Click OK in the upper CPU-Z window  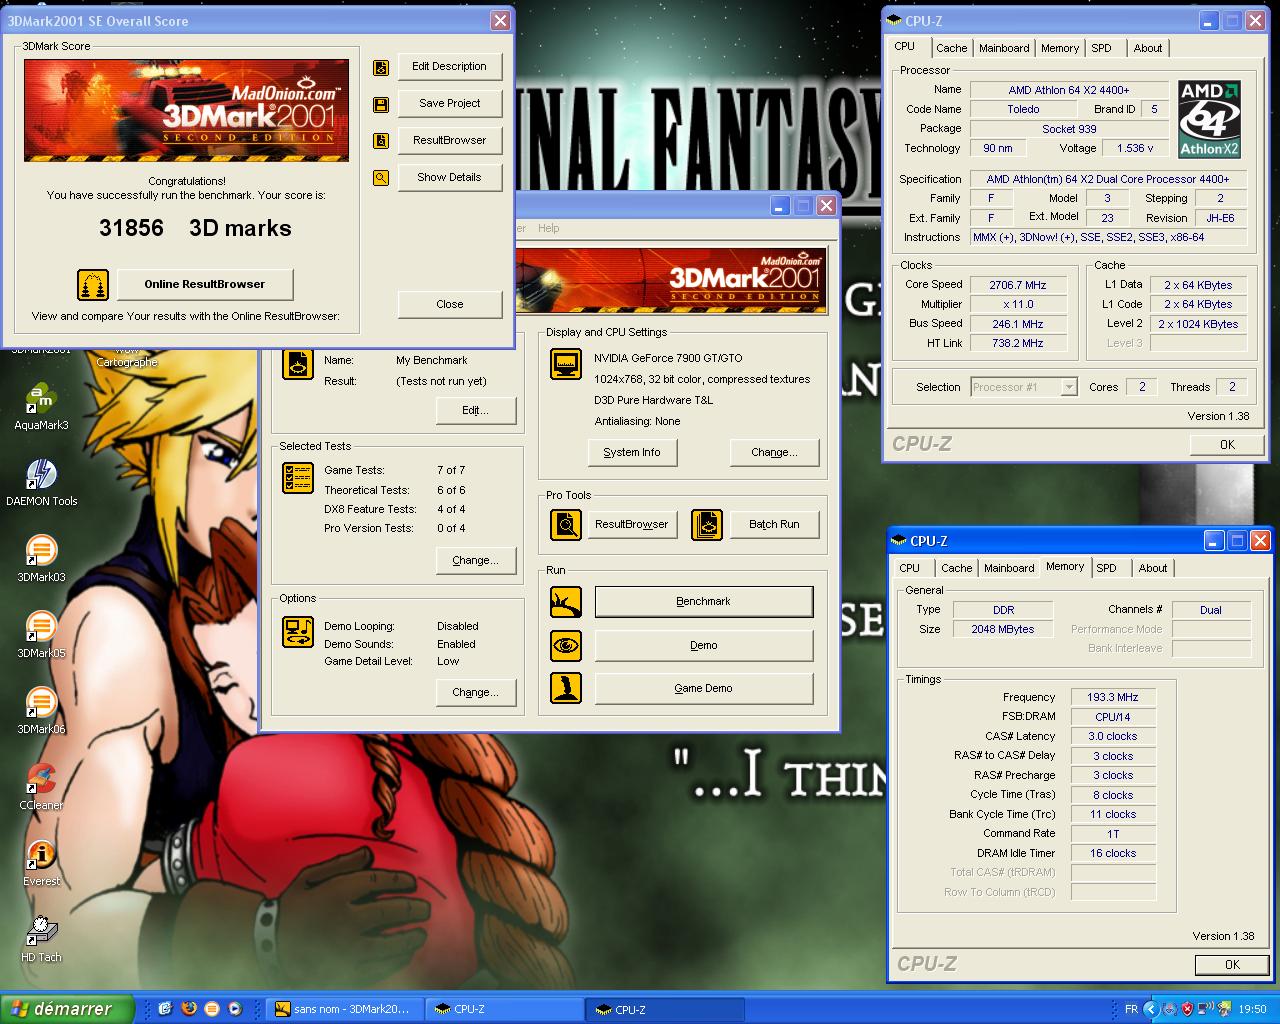[x=1228, y=445]
